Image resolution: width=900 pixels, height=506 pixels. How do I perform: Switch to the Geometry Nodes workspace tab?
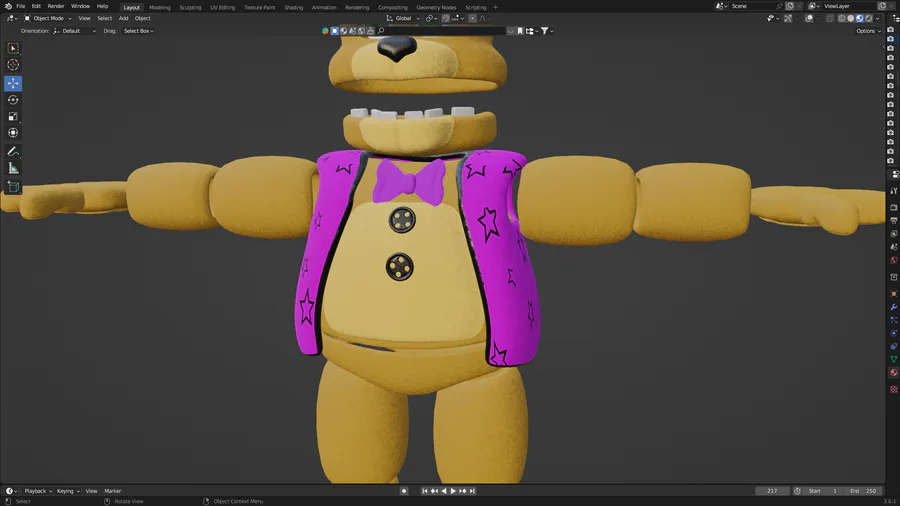(436, 7)
